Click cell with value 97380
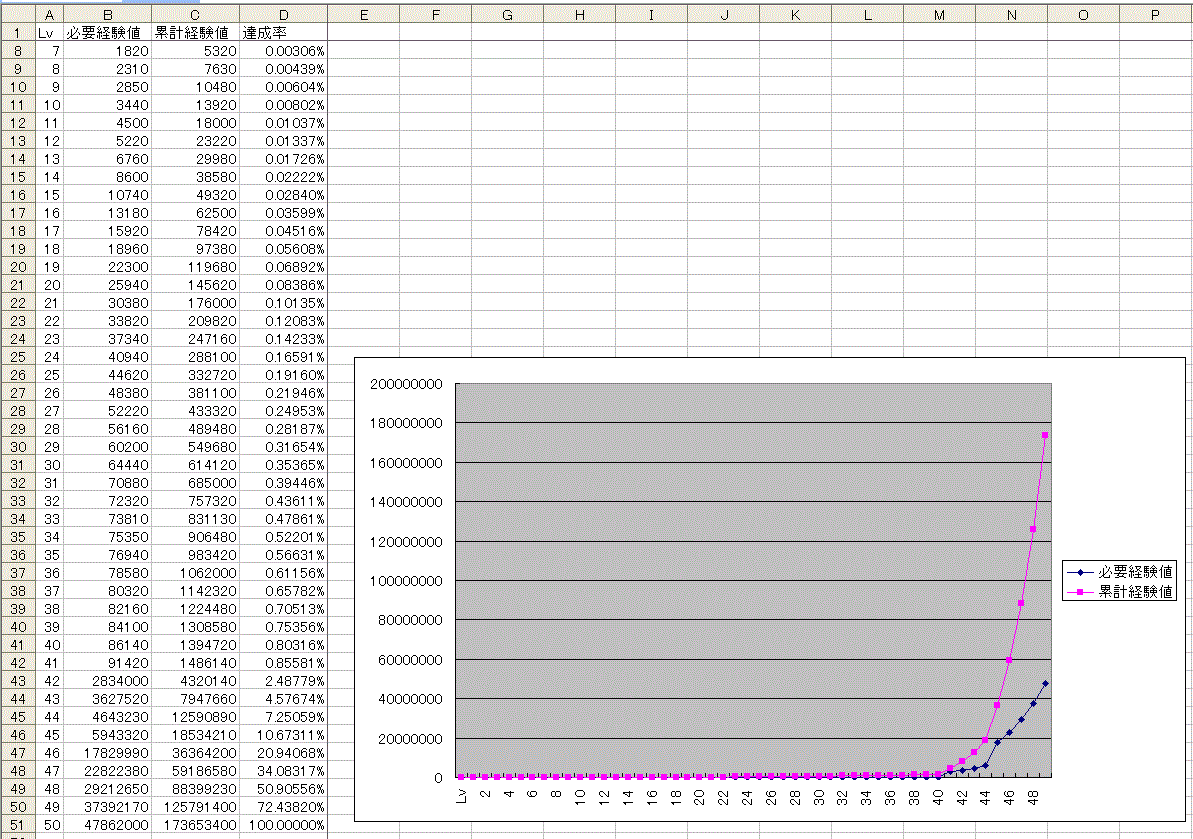Screen dimensions: 1193x839 tap(196, 249)
